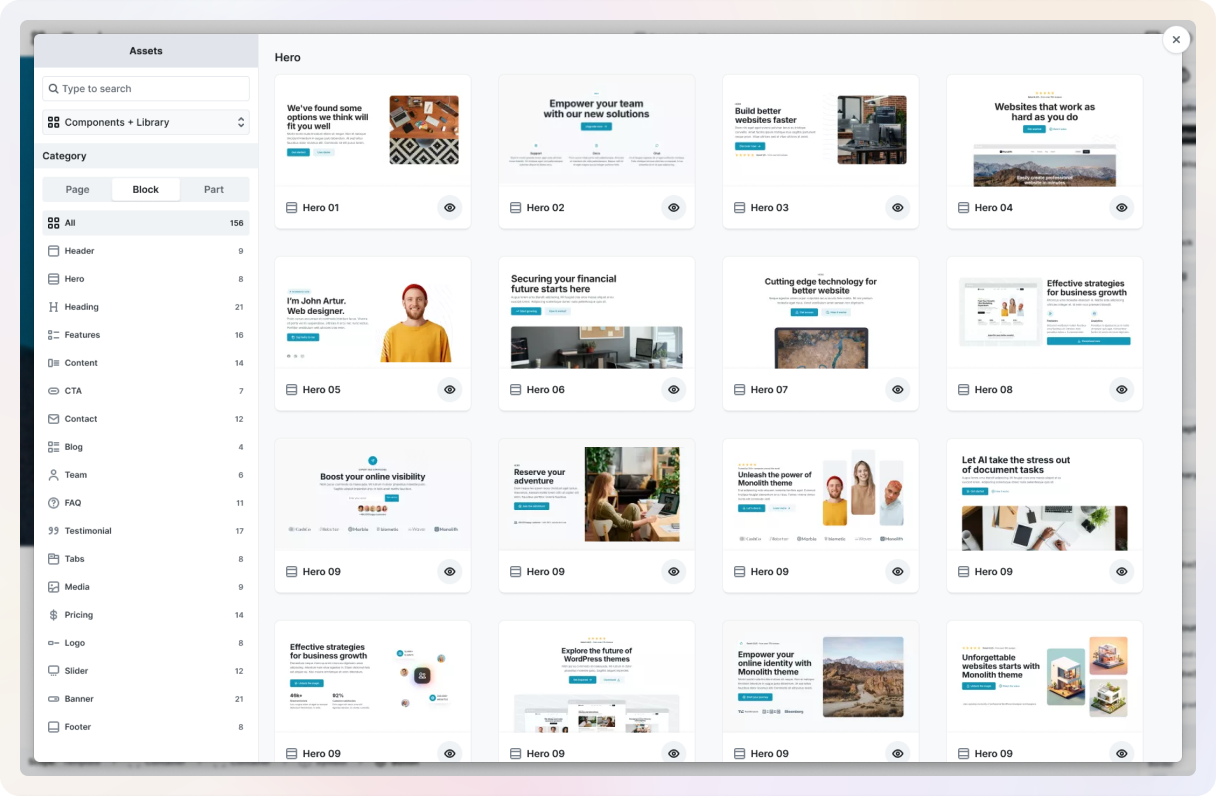Click the Pricing dollar sign icon
Viewport: 1216px width, 796px height.
[x=54, y=615]
